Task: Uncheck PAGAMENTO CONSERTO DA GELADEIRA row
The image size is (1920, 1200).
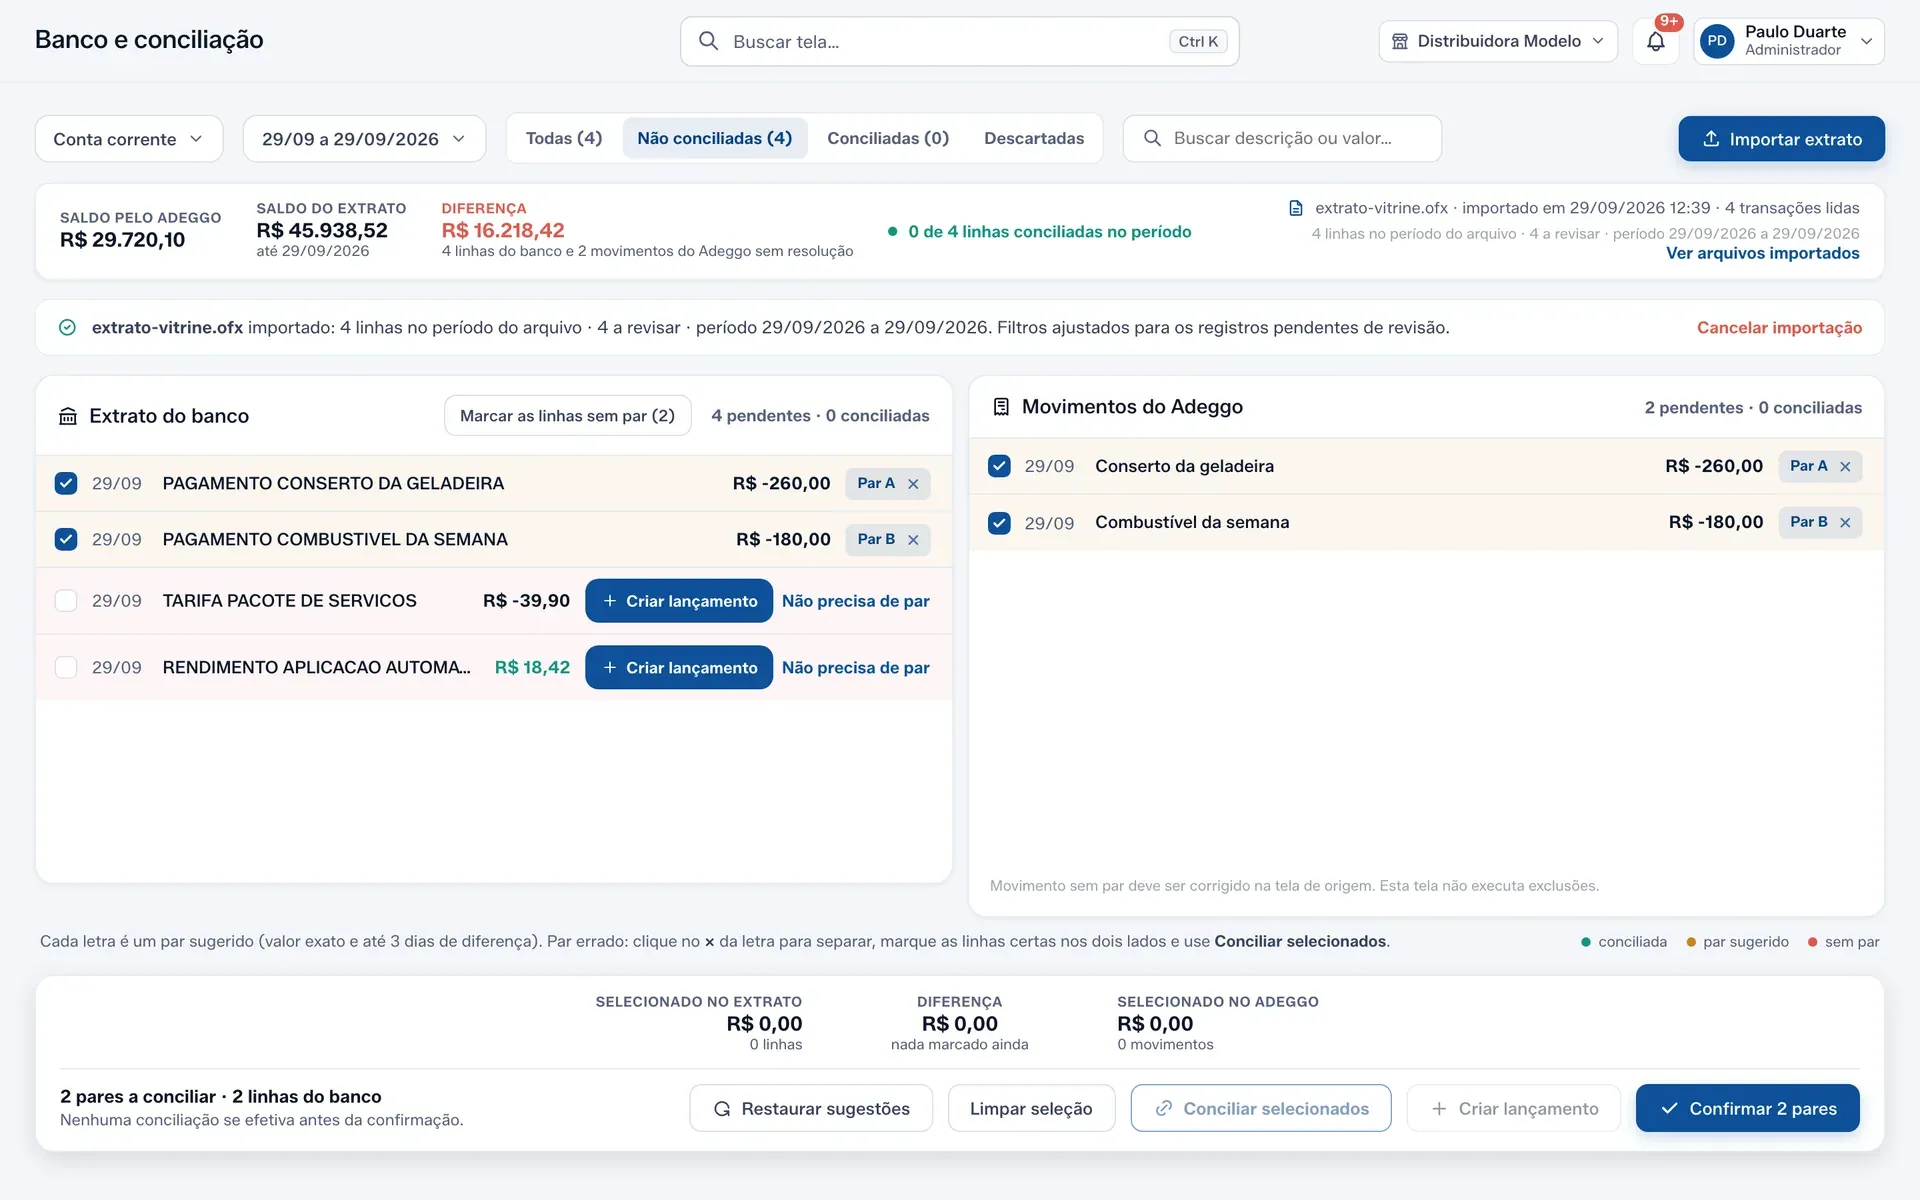Action: (66, 484)
